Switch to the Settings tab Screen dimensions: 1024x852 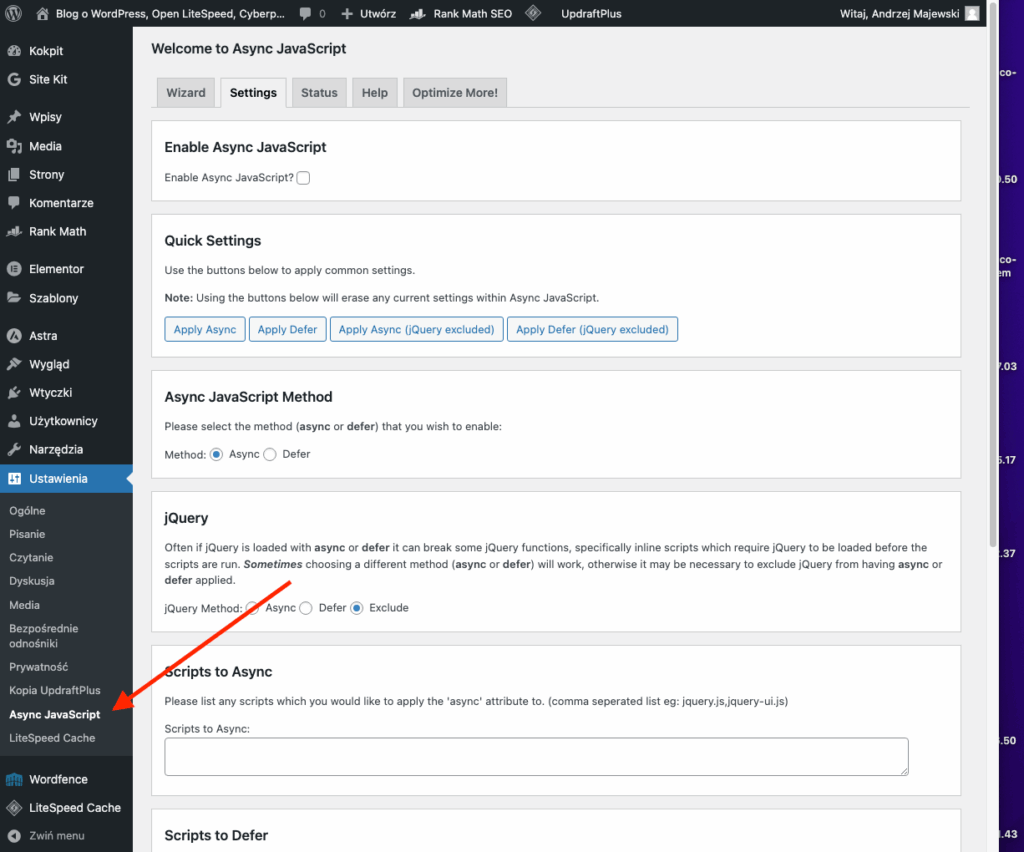(253, 93)
